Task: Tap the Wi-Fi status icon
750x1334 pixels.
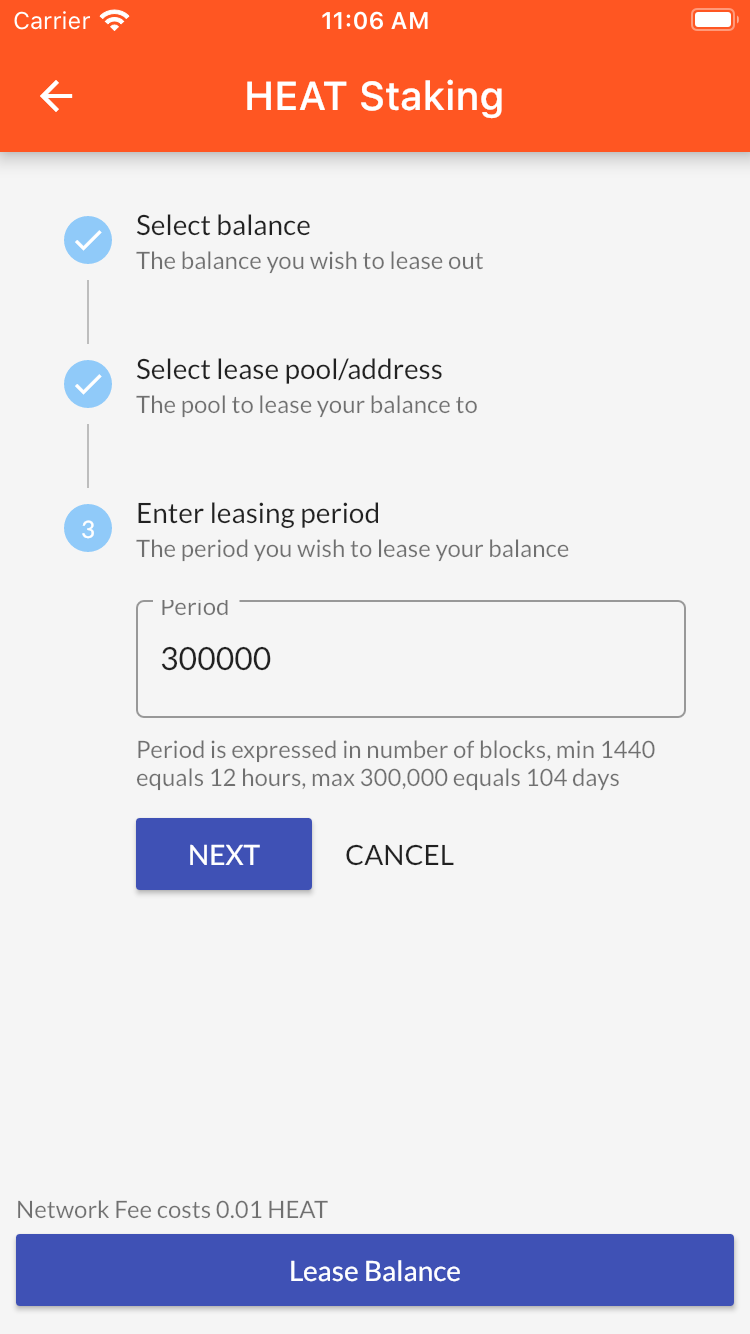Action: [x=116, y=21]
